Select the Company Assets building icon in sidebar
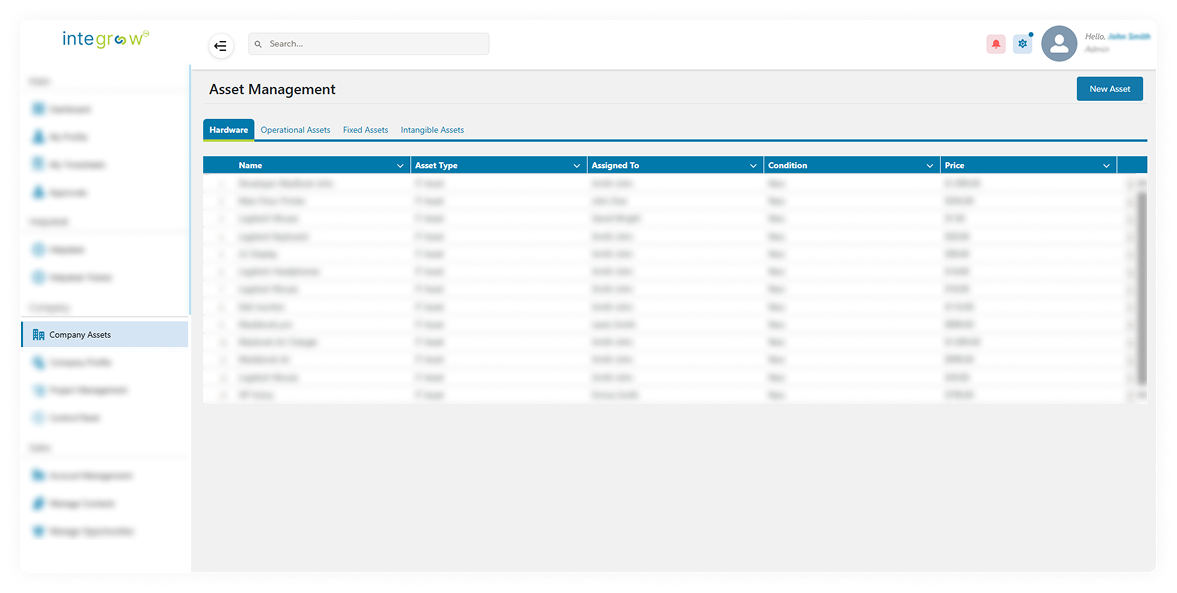Image resolution: width=1177 pixels, height=593 pixels. [38, 335]
